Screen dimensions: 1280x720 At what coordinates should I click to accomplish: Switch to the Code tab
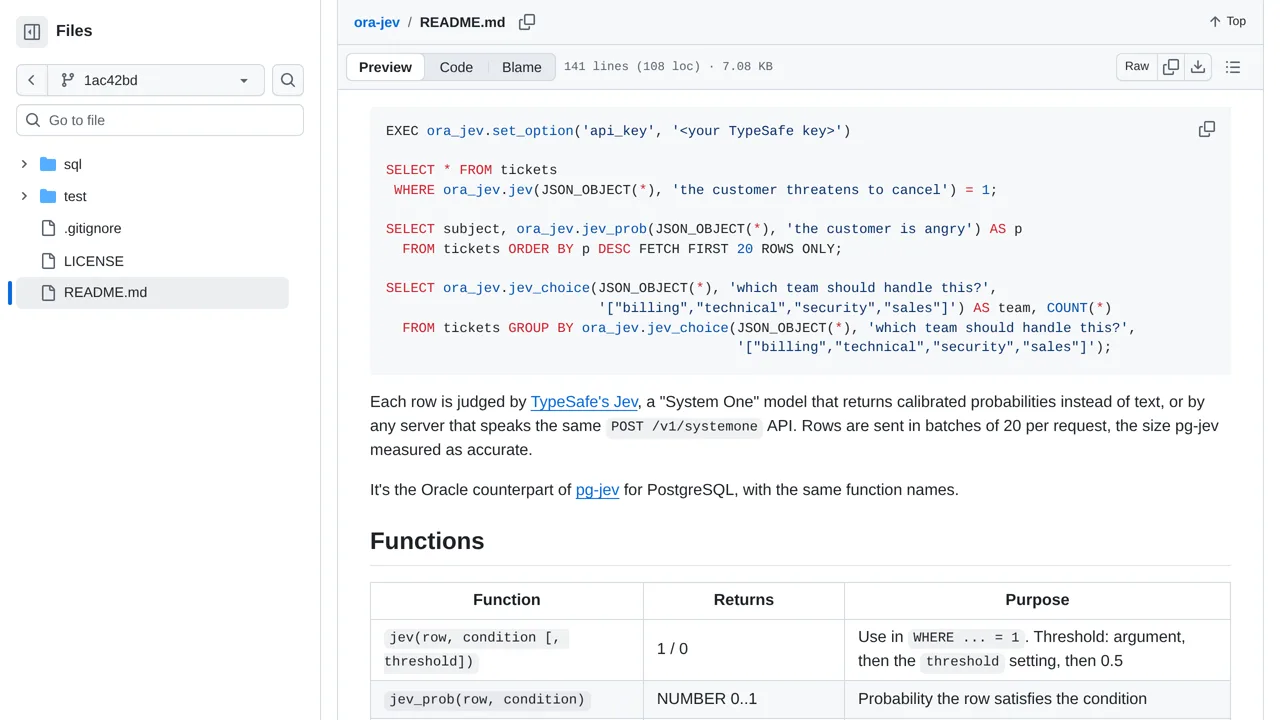(456, 67)
